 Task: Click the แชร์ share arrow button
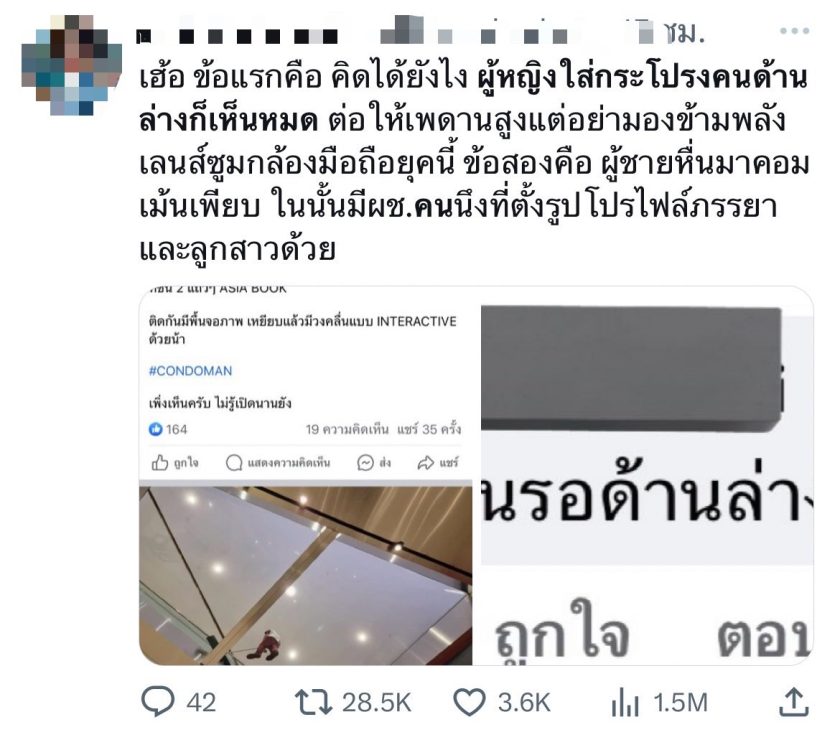point(438,462)
